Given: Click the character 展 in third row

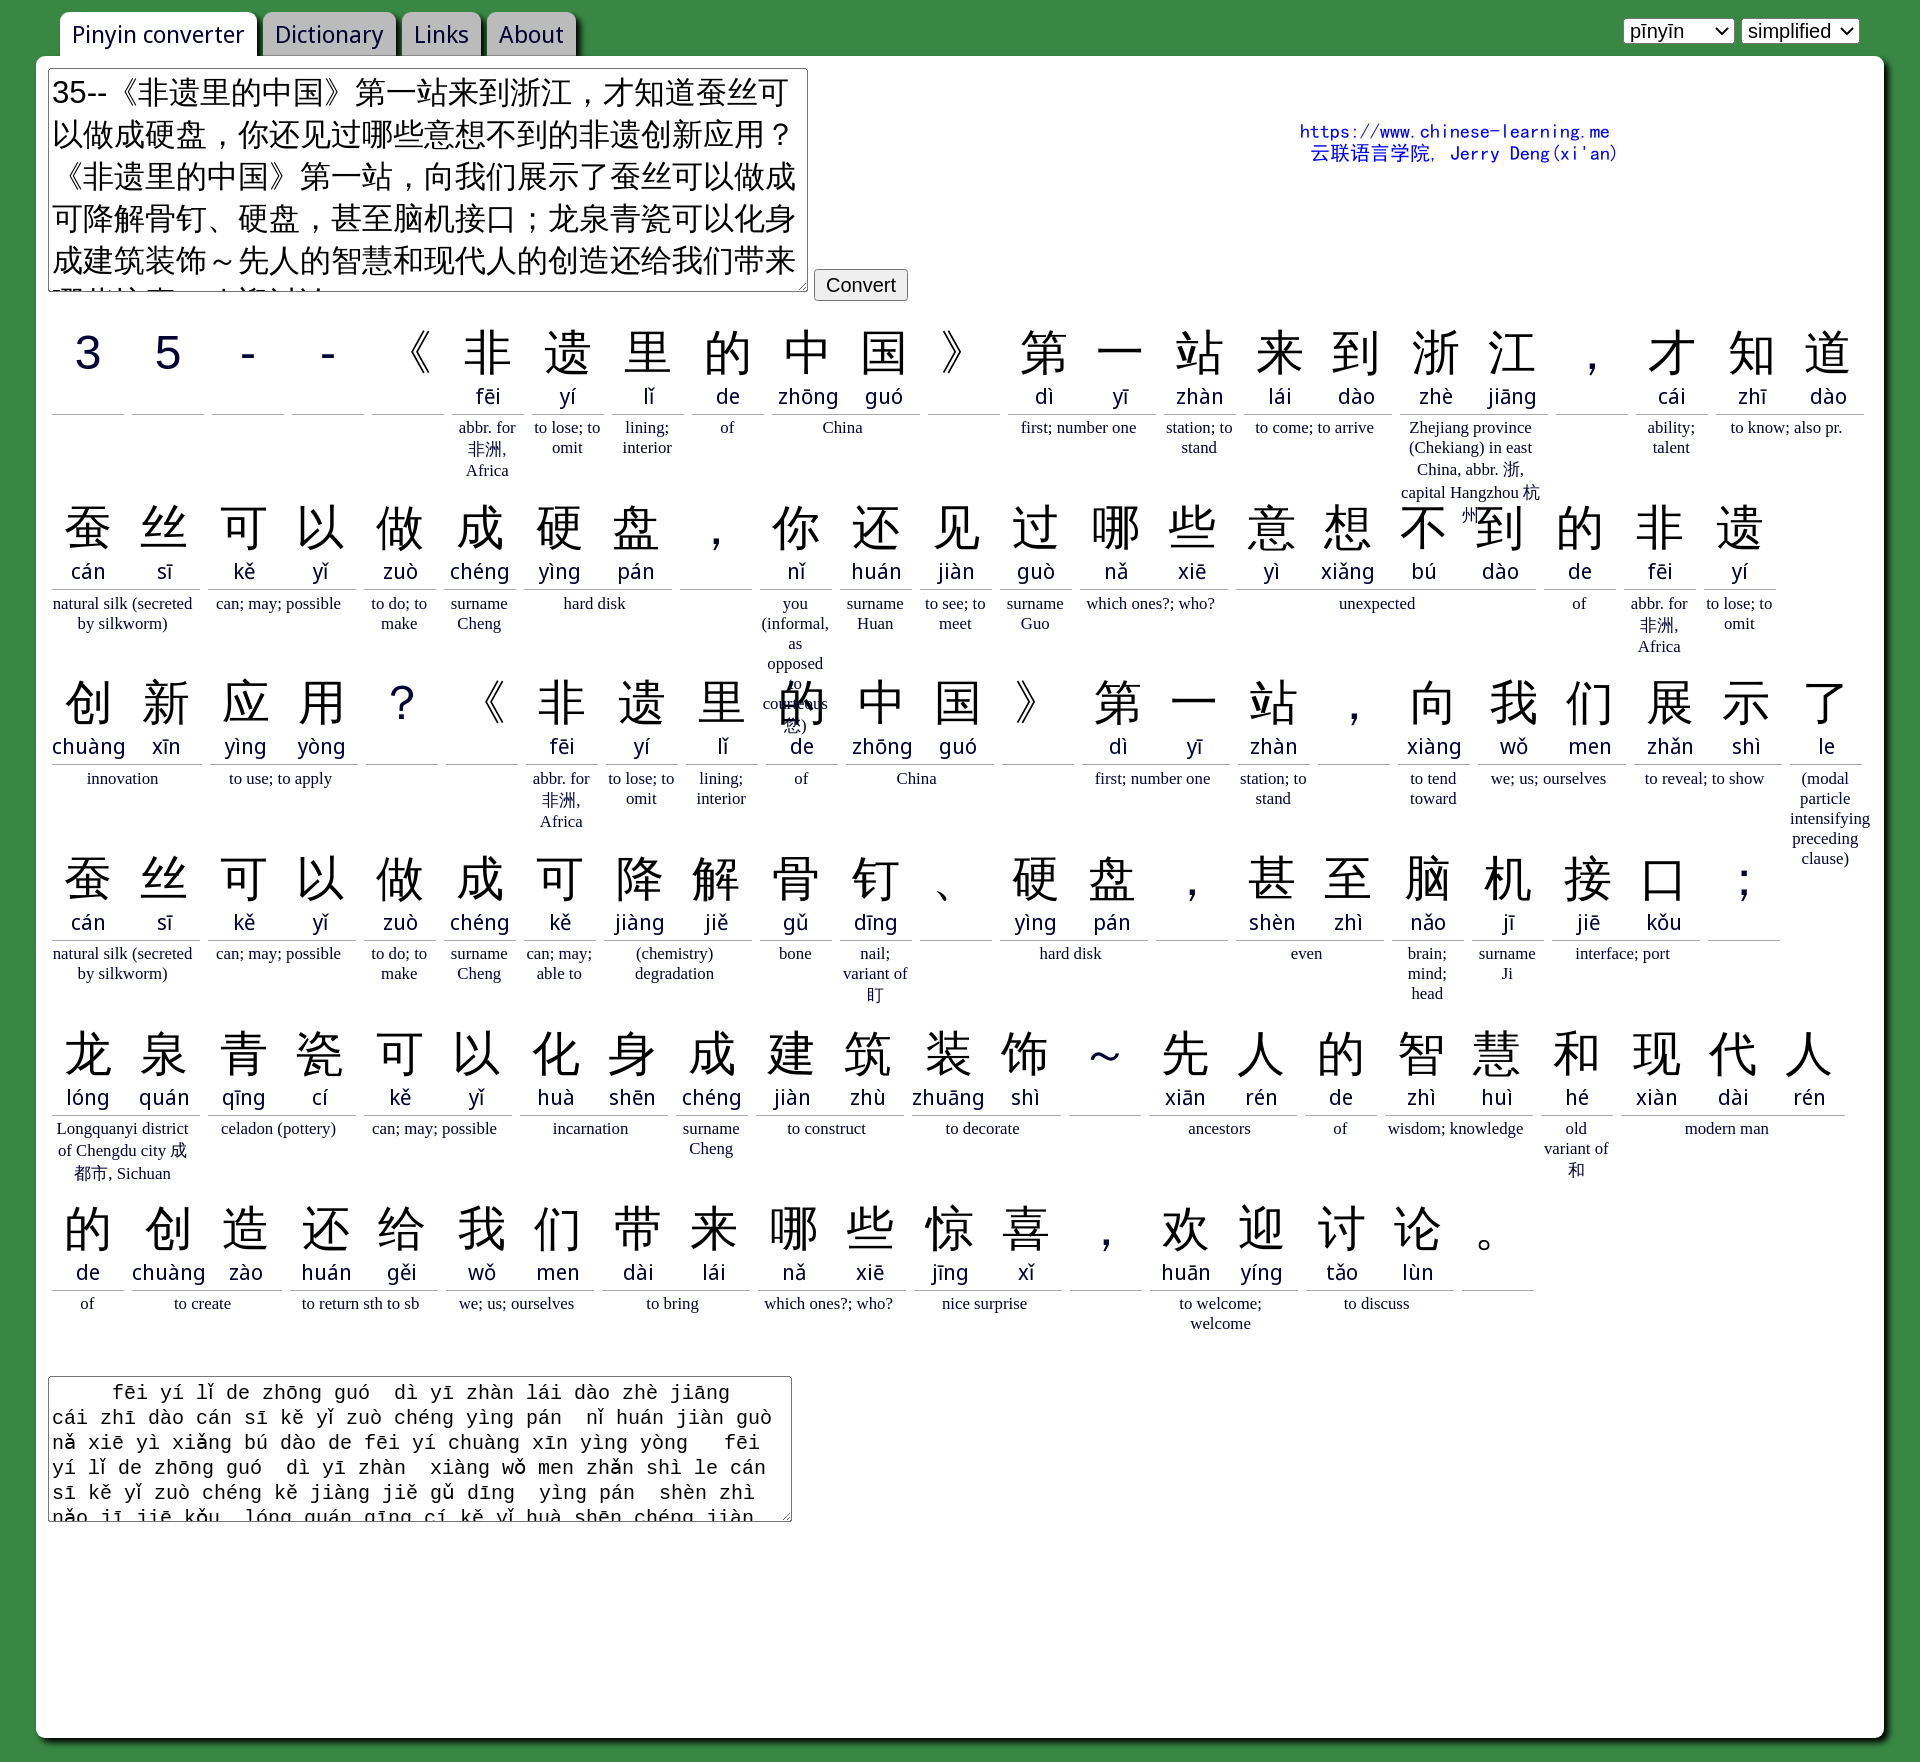Looking at the screenshot, I should [1670, 703].
